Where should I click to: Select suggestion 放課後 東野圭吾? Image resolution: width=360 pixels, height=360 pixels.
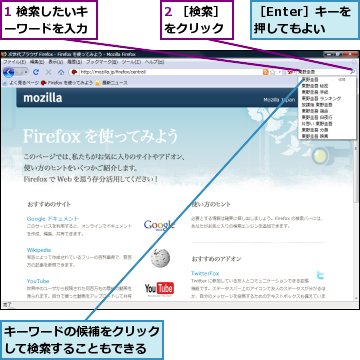click(x=327, y=105)
